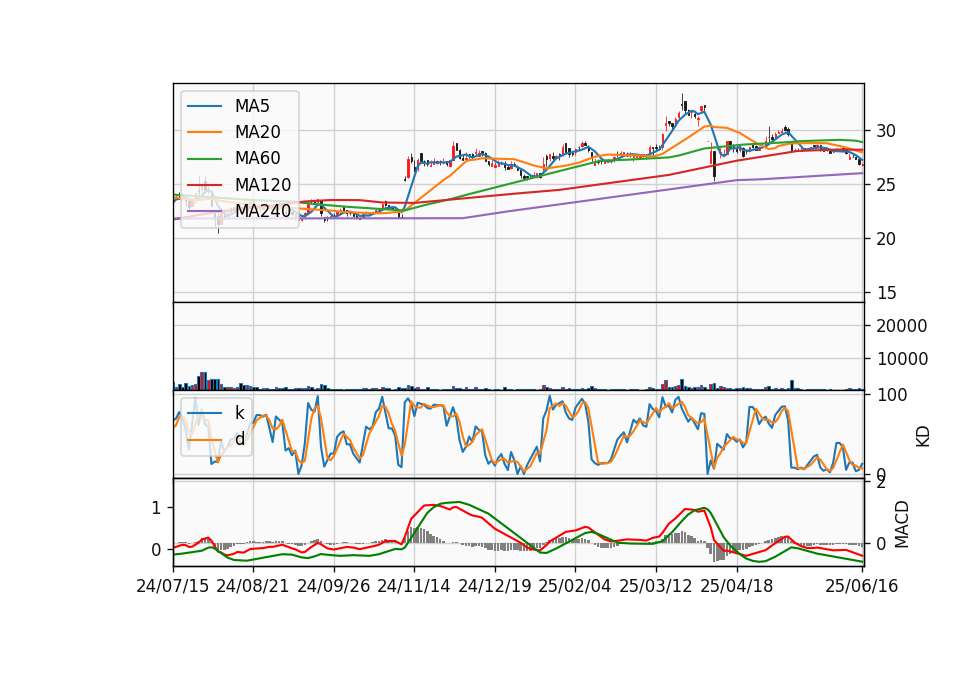Screen dimensions: 960x690
Task: Click the MACD right axis value 2
Action: [x=881, y=483]
